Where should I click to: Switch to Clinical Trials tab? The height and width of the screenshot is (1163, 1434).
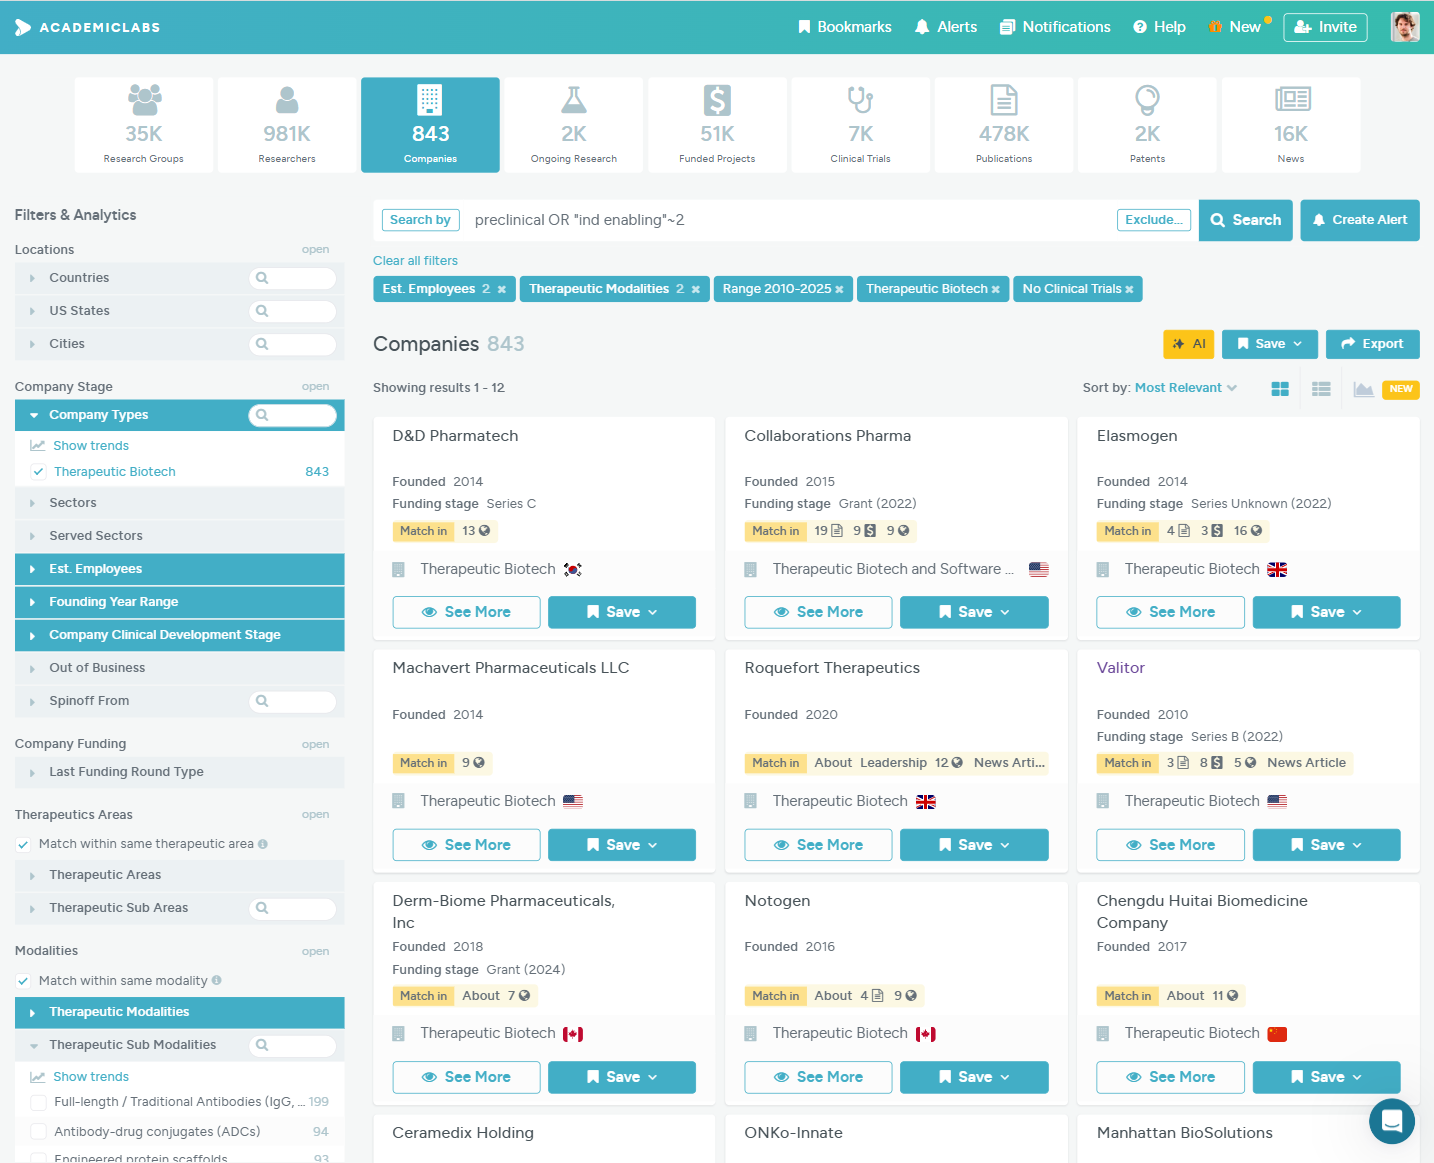click(861, 125)
